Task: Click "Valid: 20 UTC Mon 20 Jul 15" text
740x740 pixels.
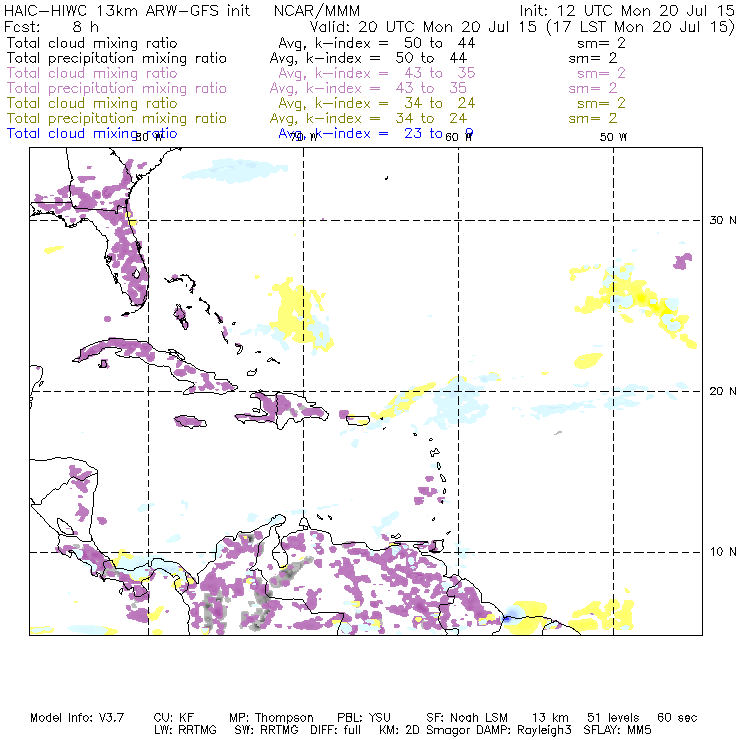Action: pos(423,27)
